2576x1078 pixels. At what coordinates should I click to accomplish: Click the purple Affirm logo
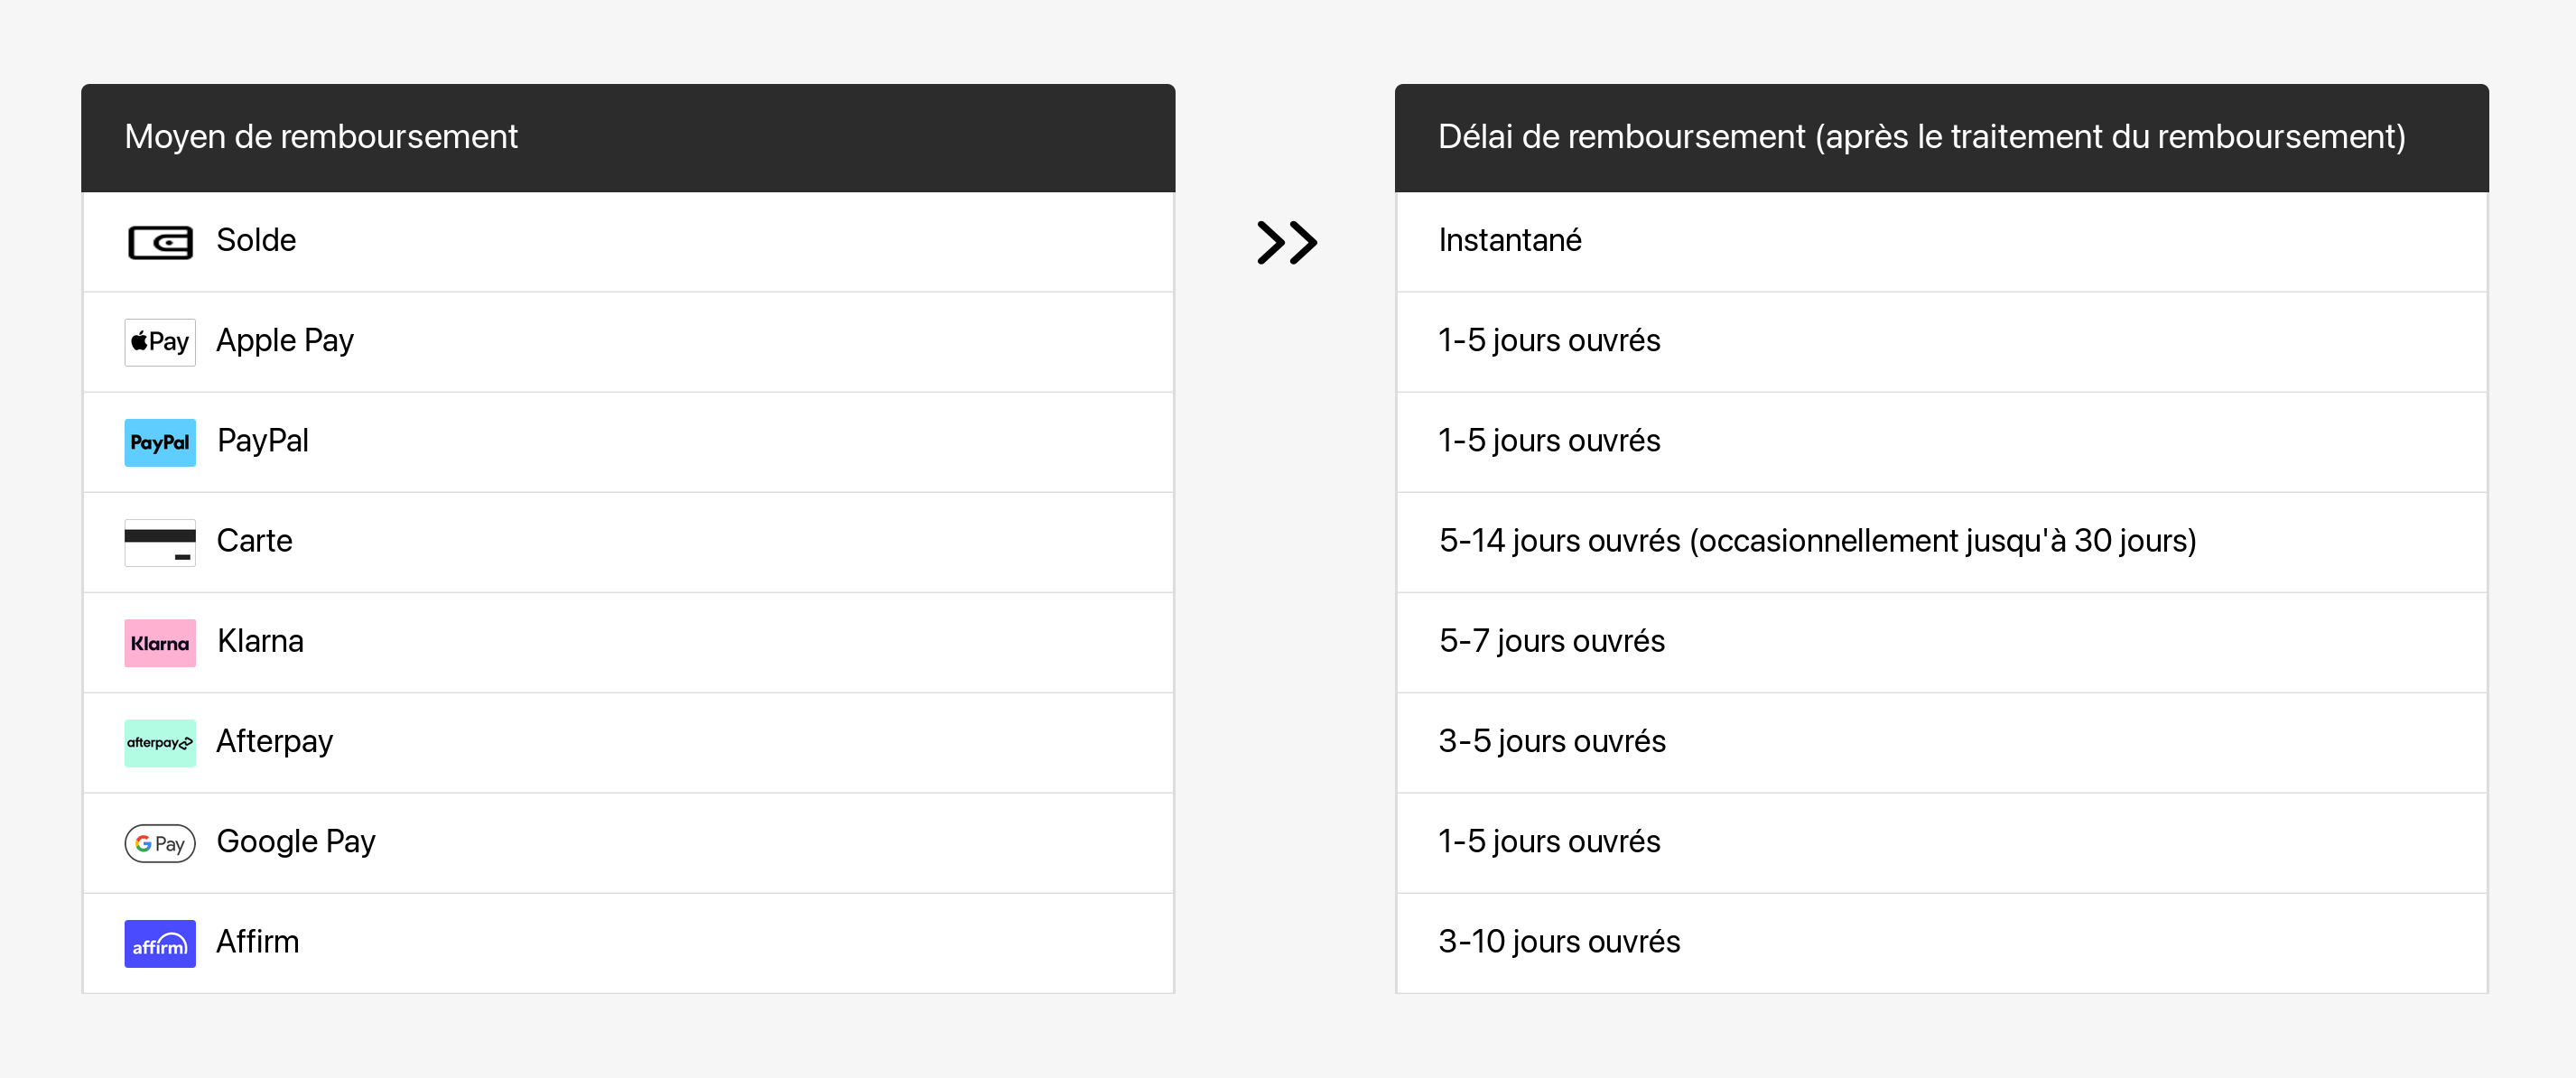click(160, 943)
